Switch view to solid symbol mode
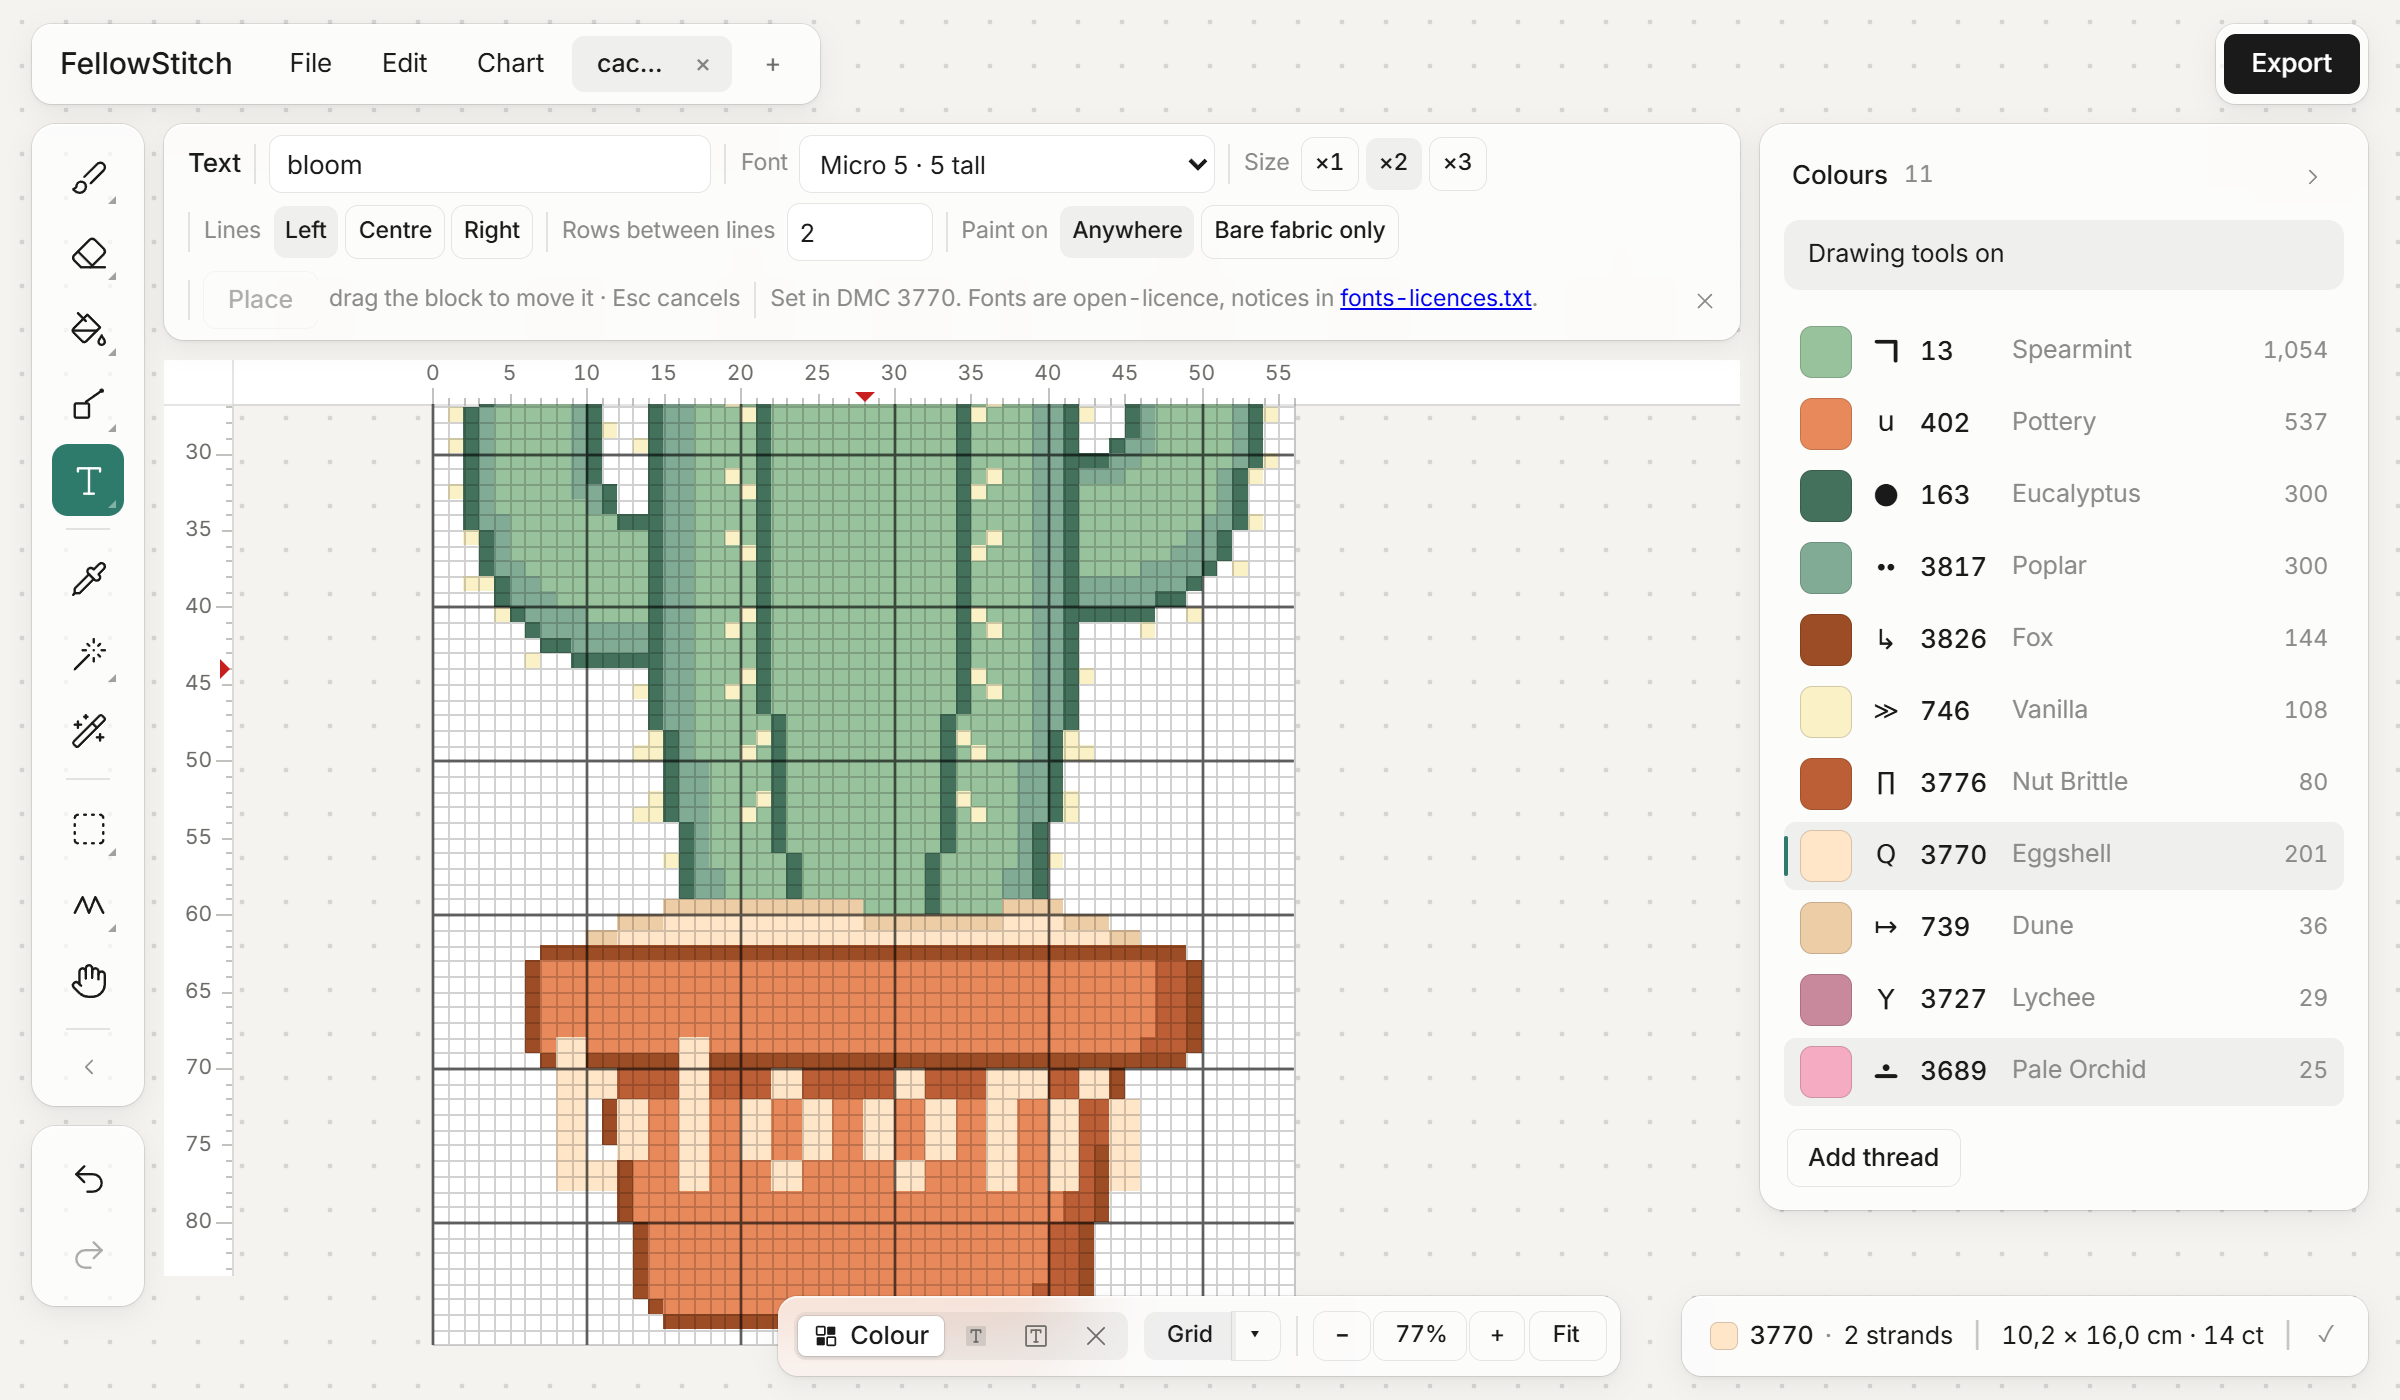Screen dimensions: 2400x1400 (x=976, y=1336)
